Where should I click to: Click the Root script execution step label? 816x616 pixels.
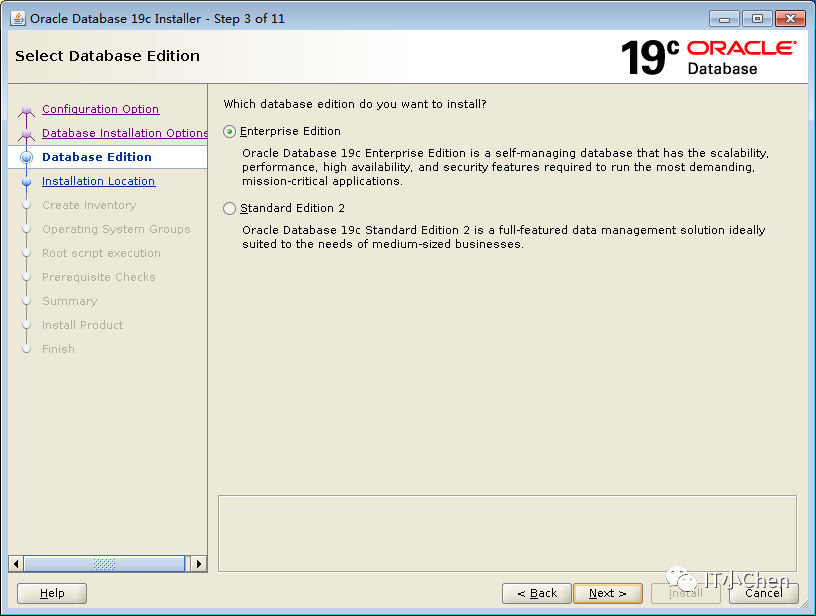[x=101, y=253]
